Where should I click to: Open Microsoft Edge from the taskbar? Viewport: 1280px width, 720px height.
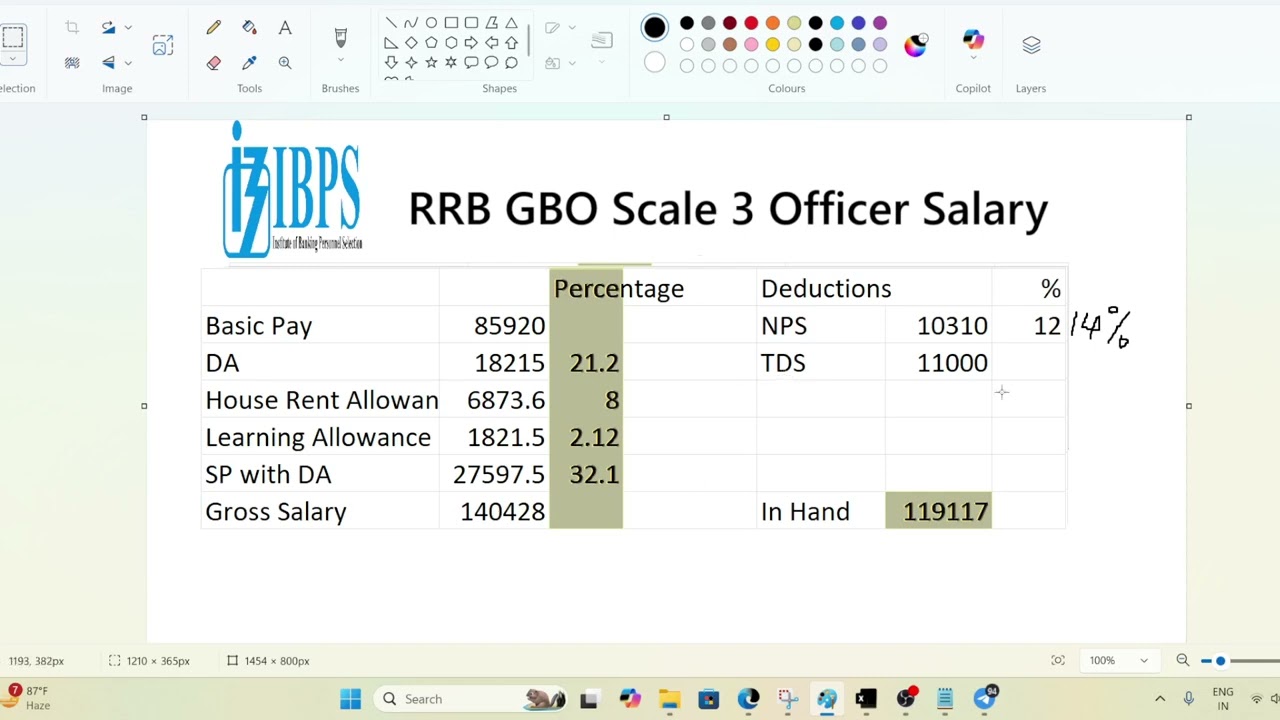click(x=748, y=699)
